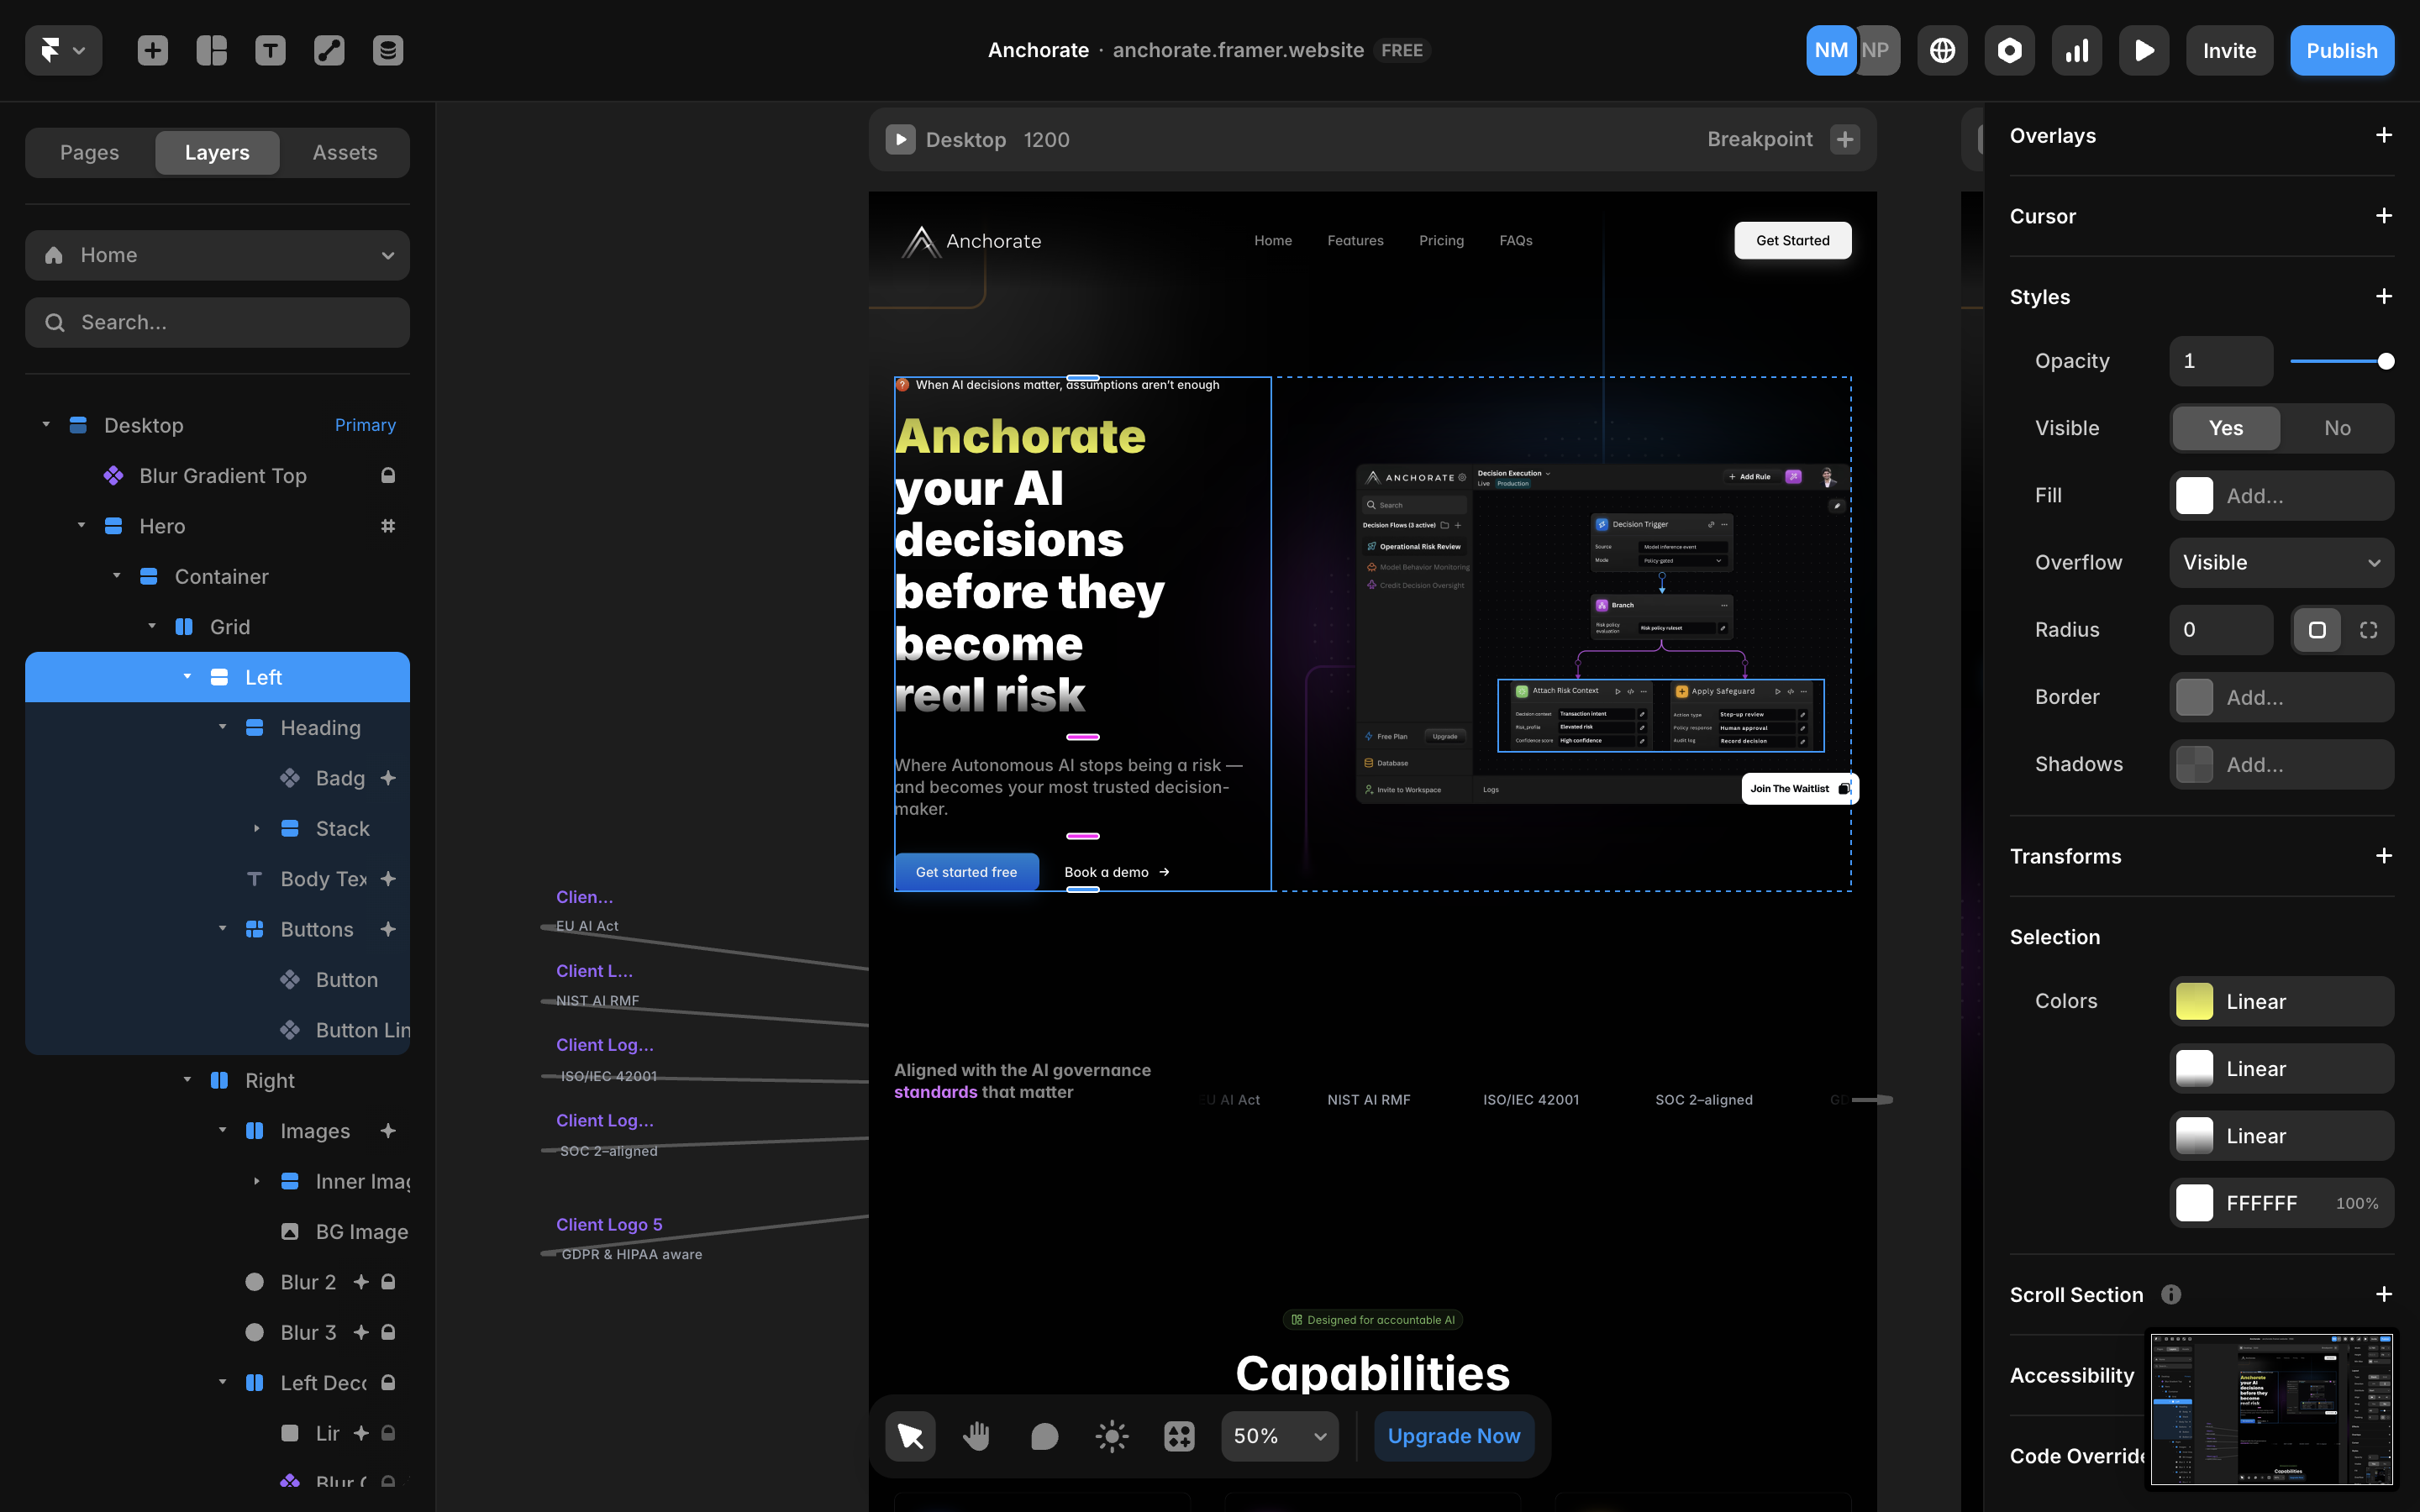Collapse the Heading layer
Image resolution: width=2420 pixels, height=1512 pixels.
(222, 727)
